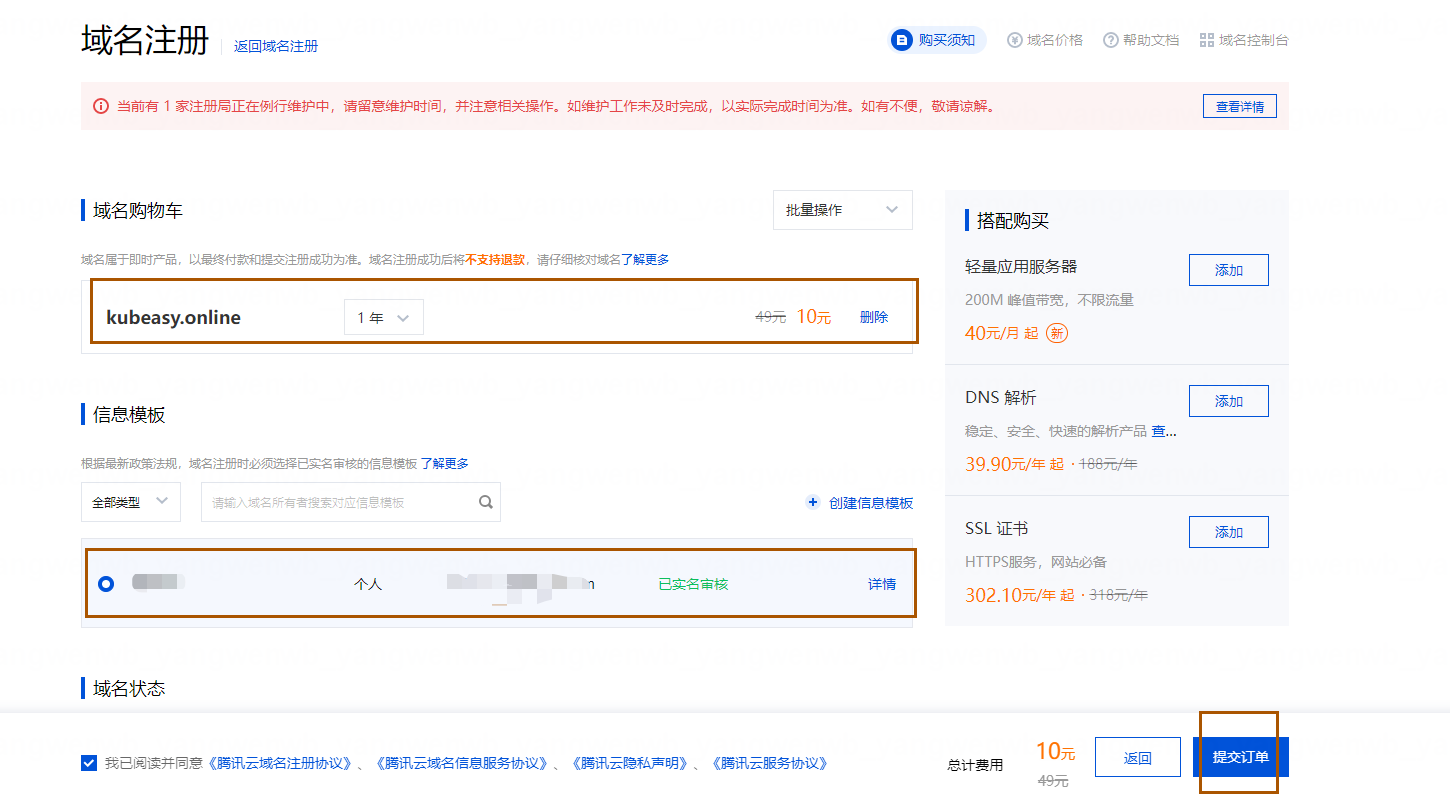1450x798 pixels.
Task: Open 《腾讯云域名注册协议》 link
Action: pos(279,763)
